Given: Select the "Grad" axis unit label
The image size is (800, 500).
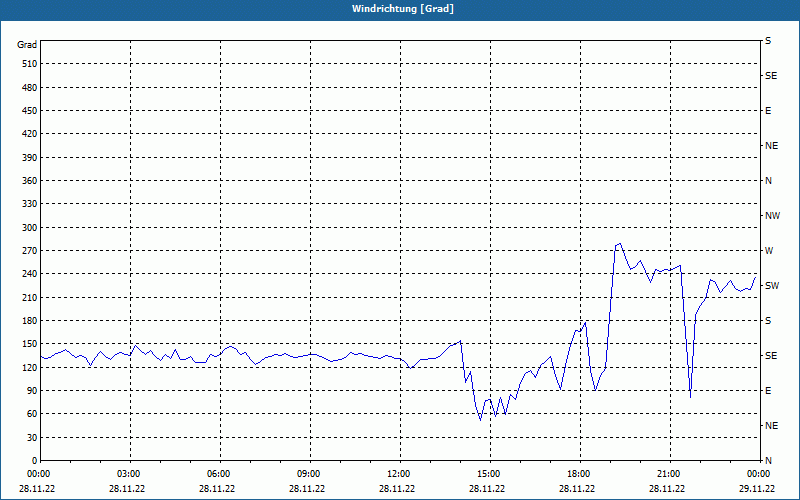Looking at the screenshot, I should [27, 45].
